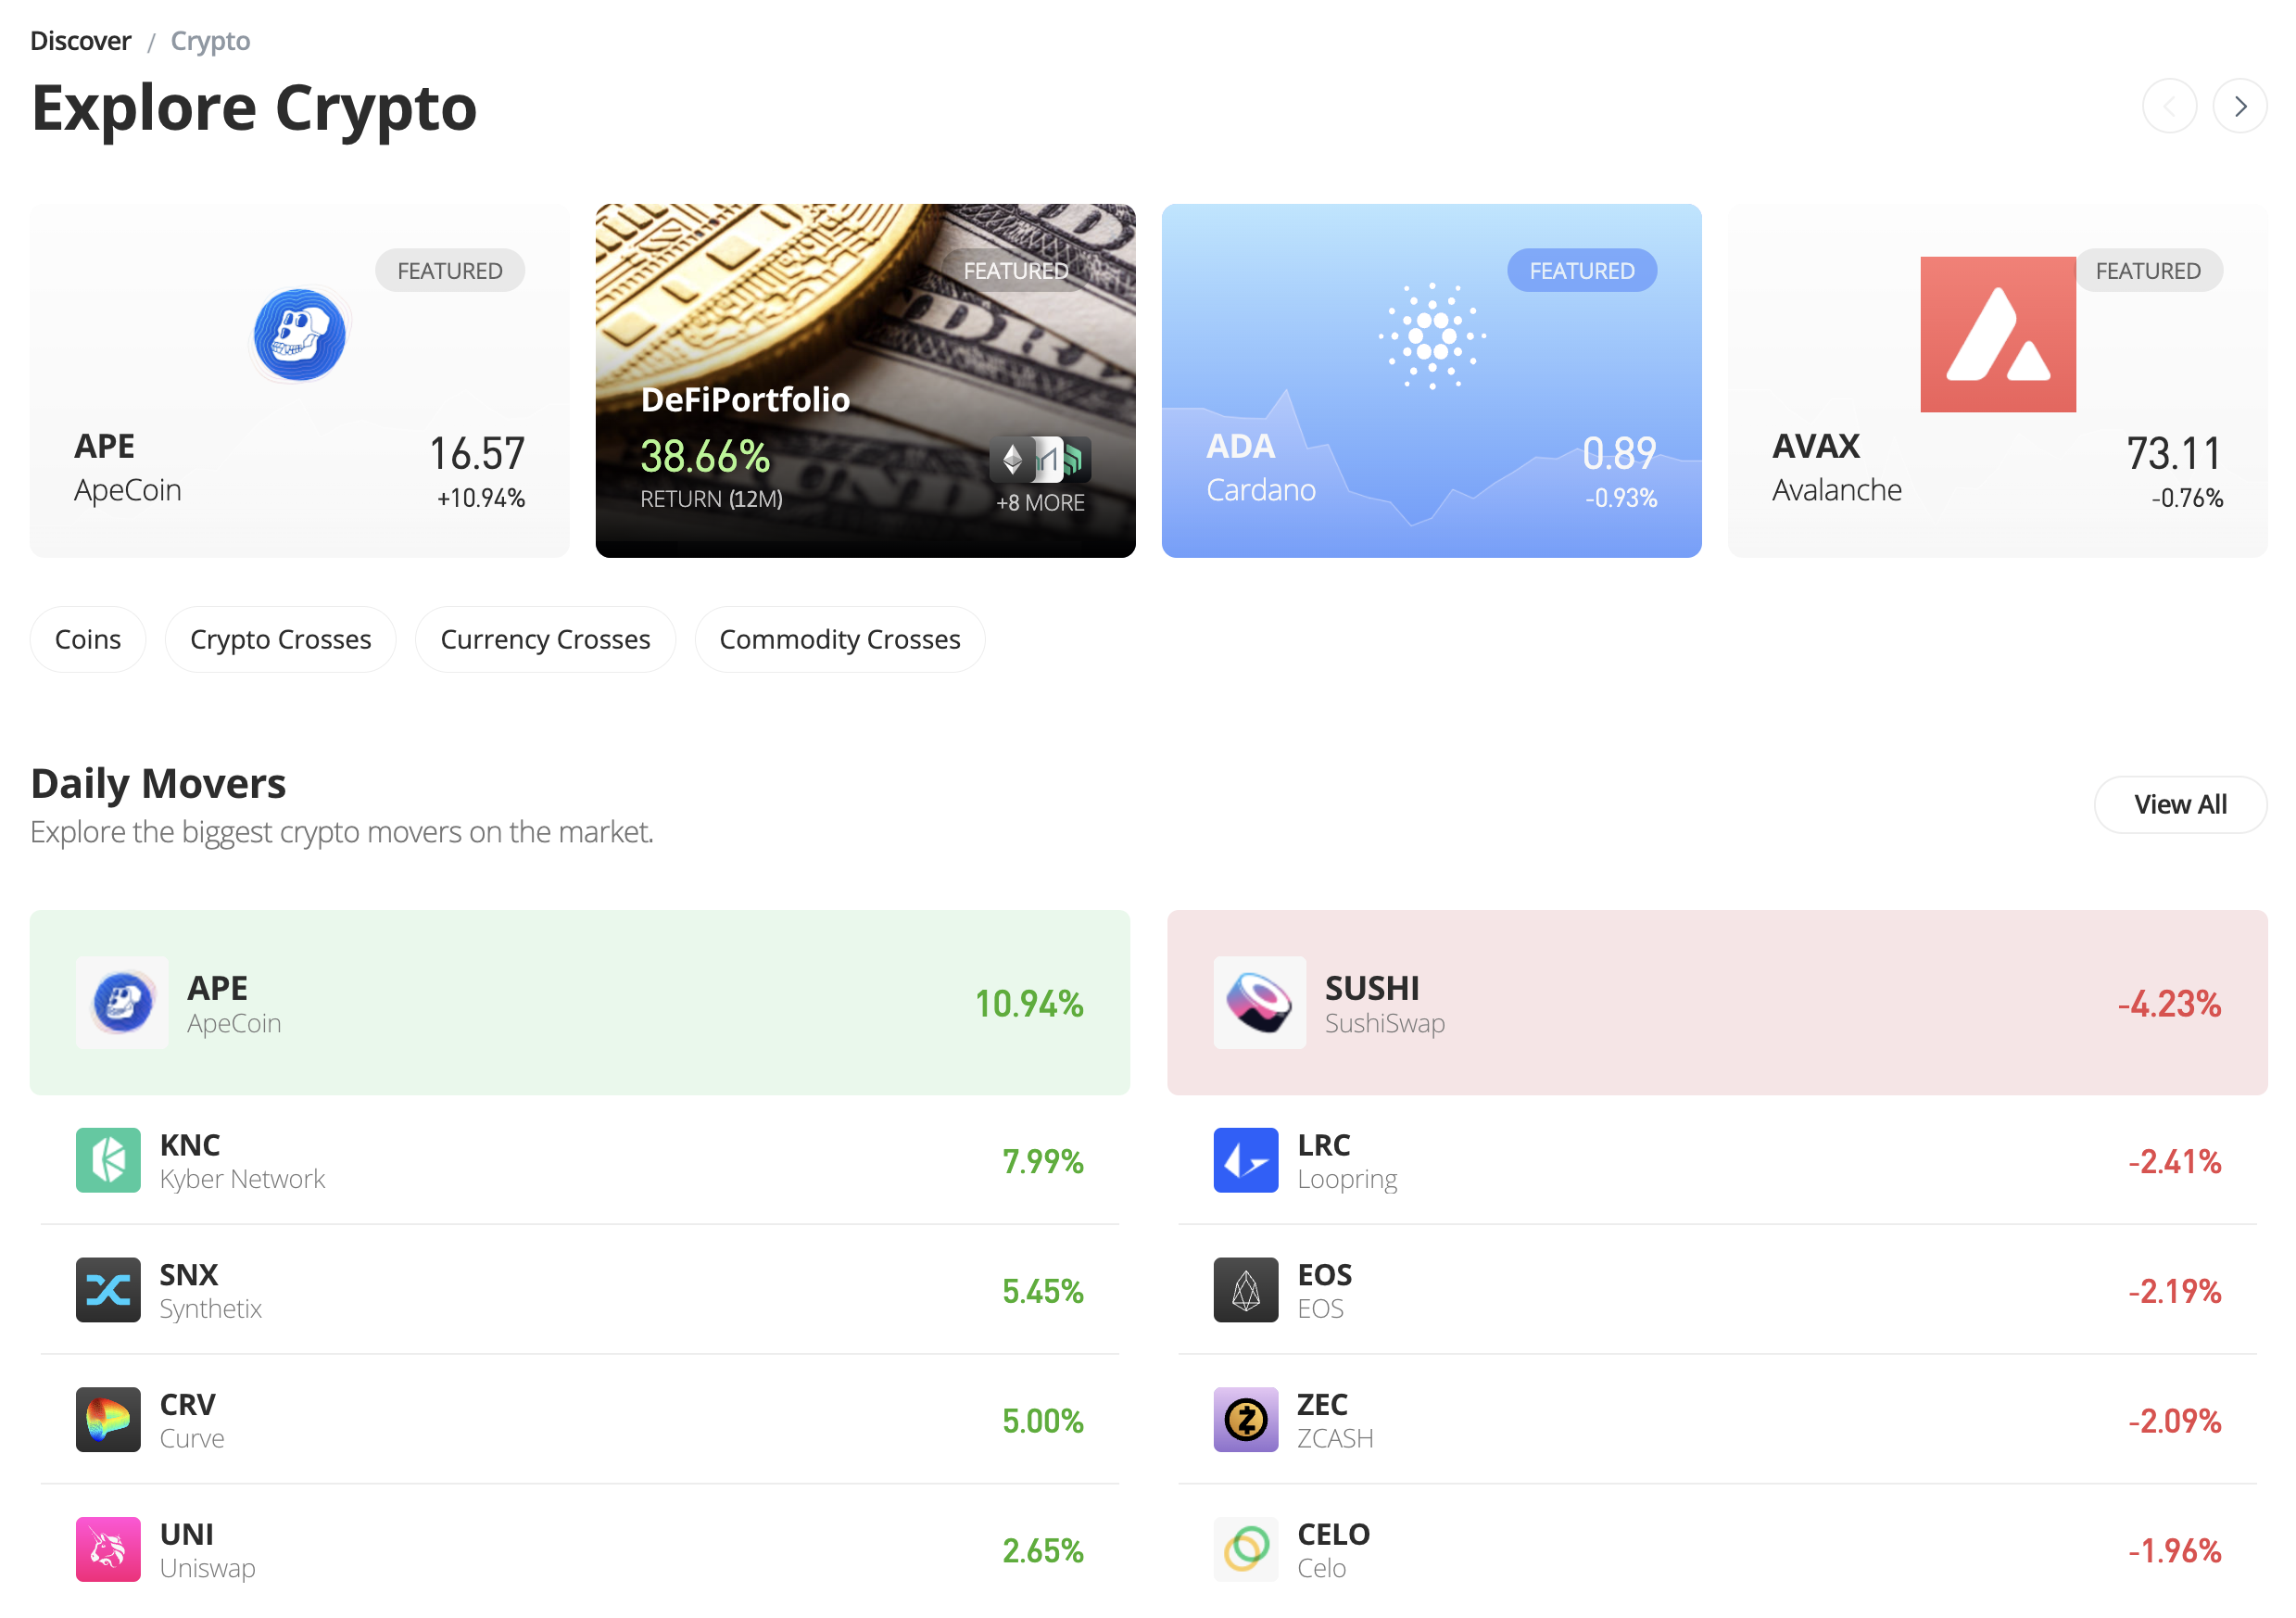Click the FEATURED badge on AVAX card
This screenshot has height=1618, width=2296.
pyautogui.click(x=2148, y=271)
